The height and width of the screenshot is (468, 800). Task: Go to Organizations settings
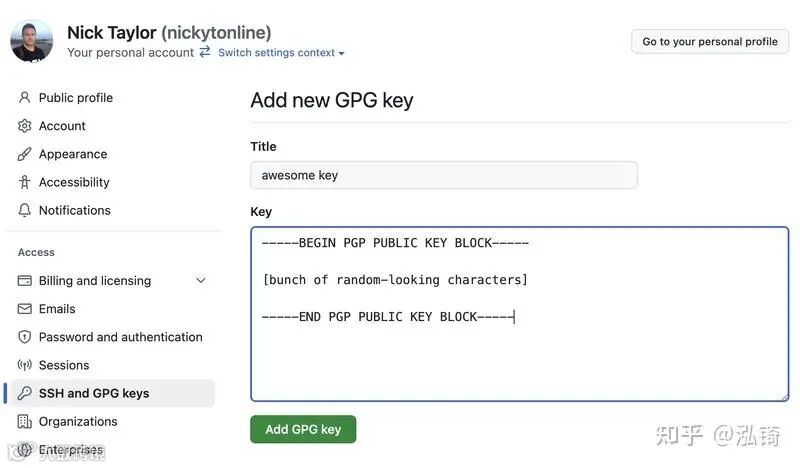click(x=78, y=421)
